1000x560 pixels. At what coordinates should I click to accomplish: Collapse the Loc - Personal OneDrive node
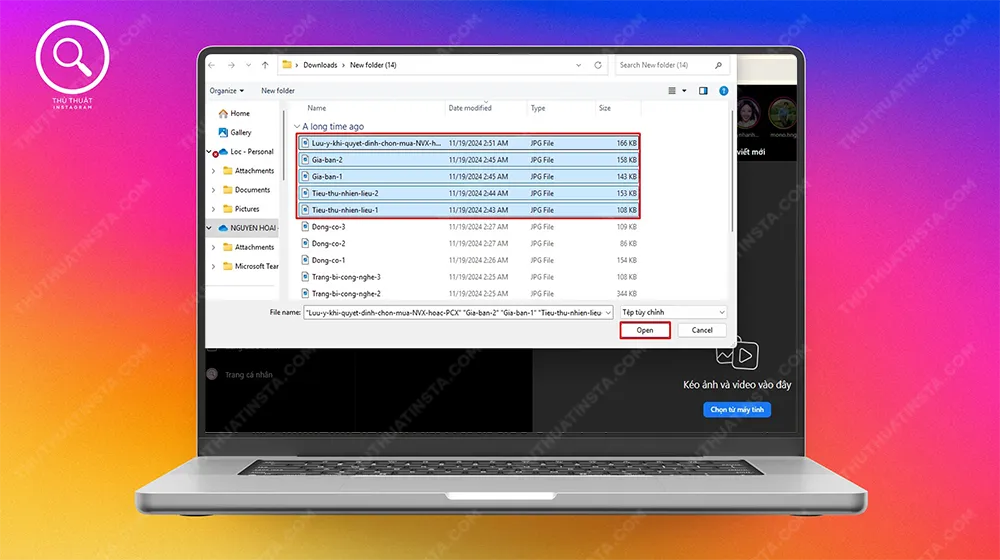(209, 152)
